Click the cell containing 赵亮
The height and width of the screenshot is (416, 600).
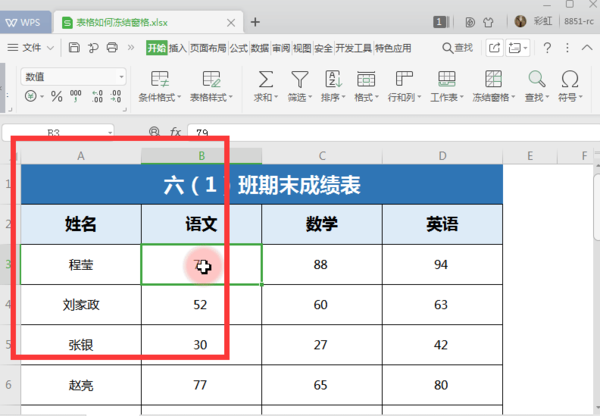(81, 385)
